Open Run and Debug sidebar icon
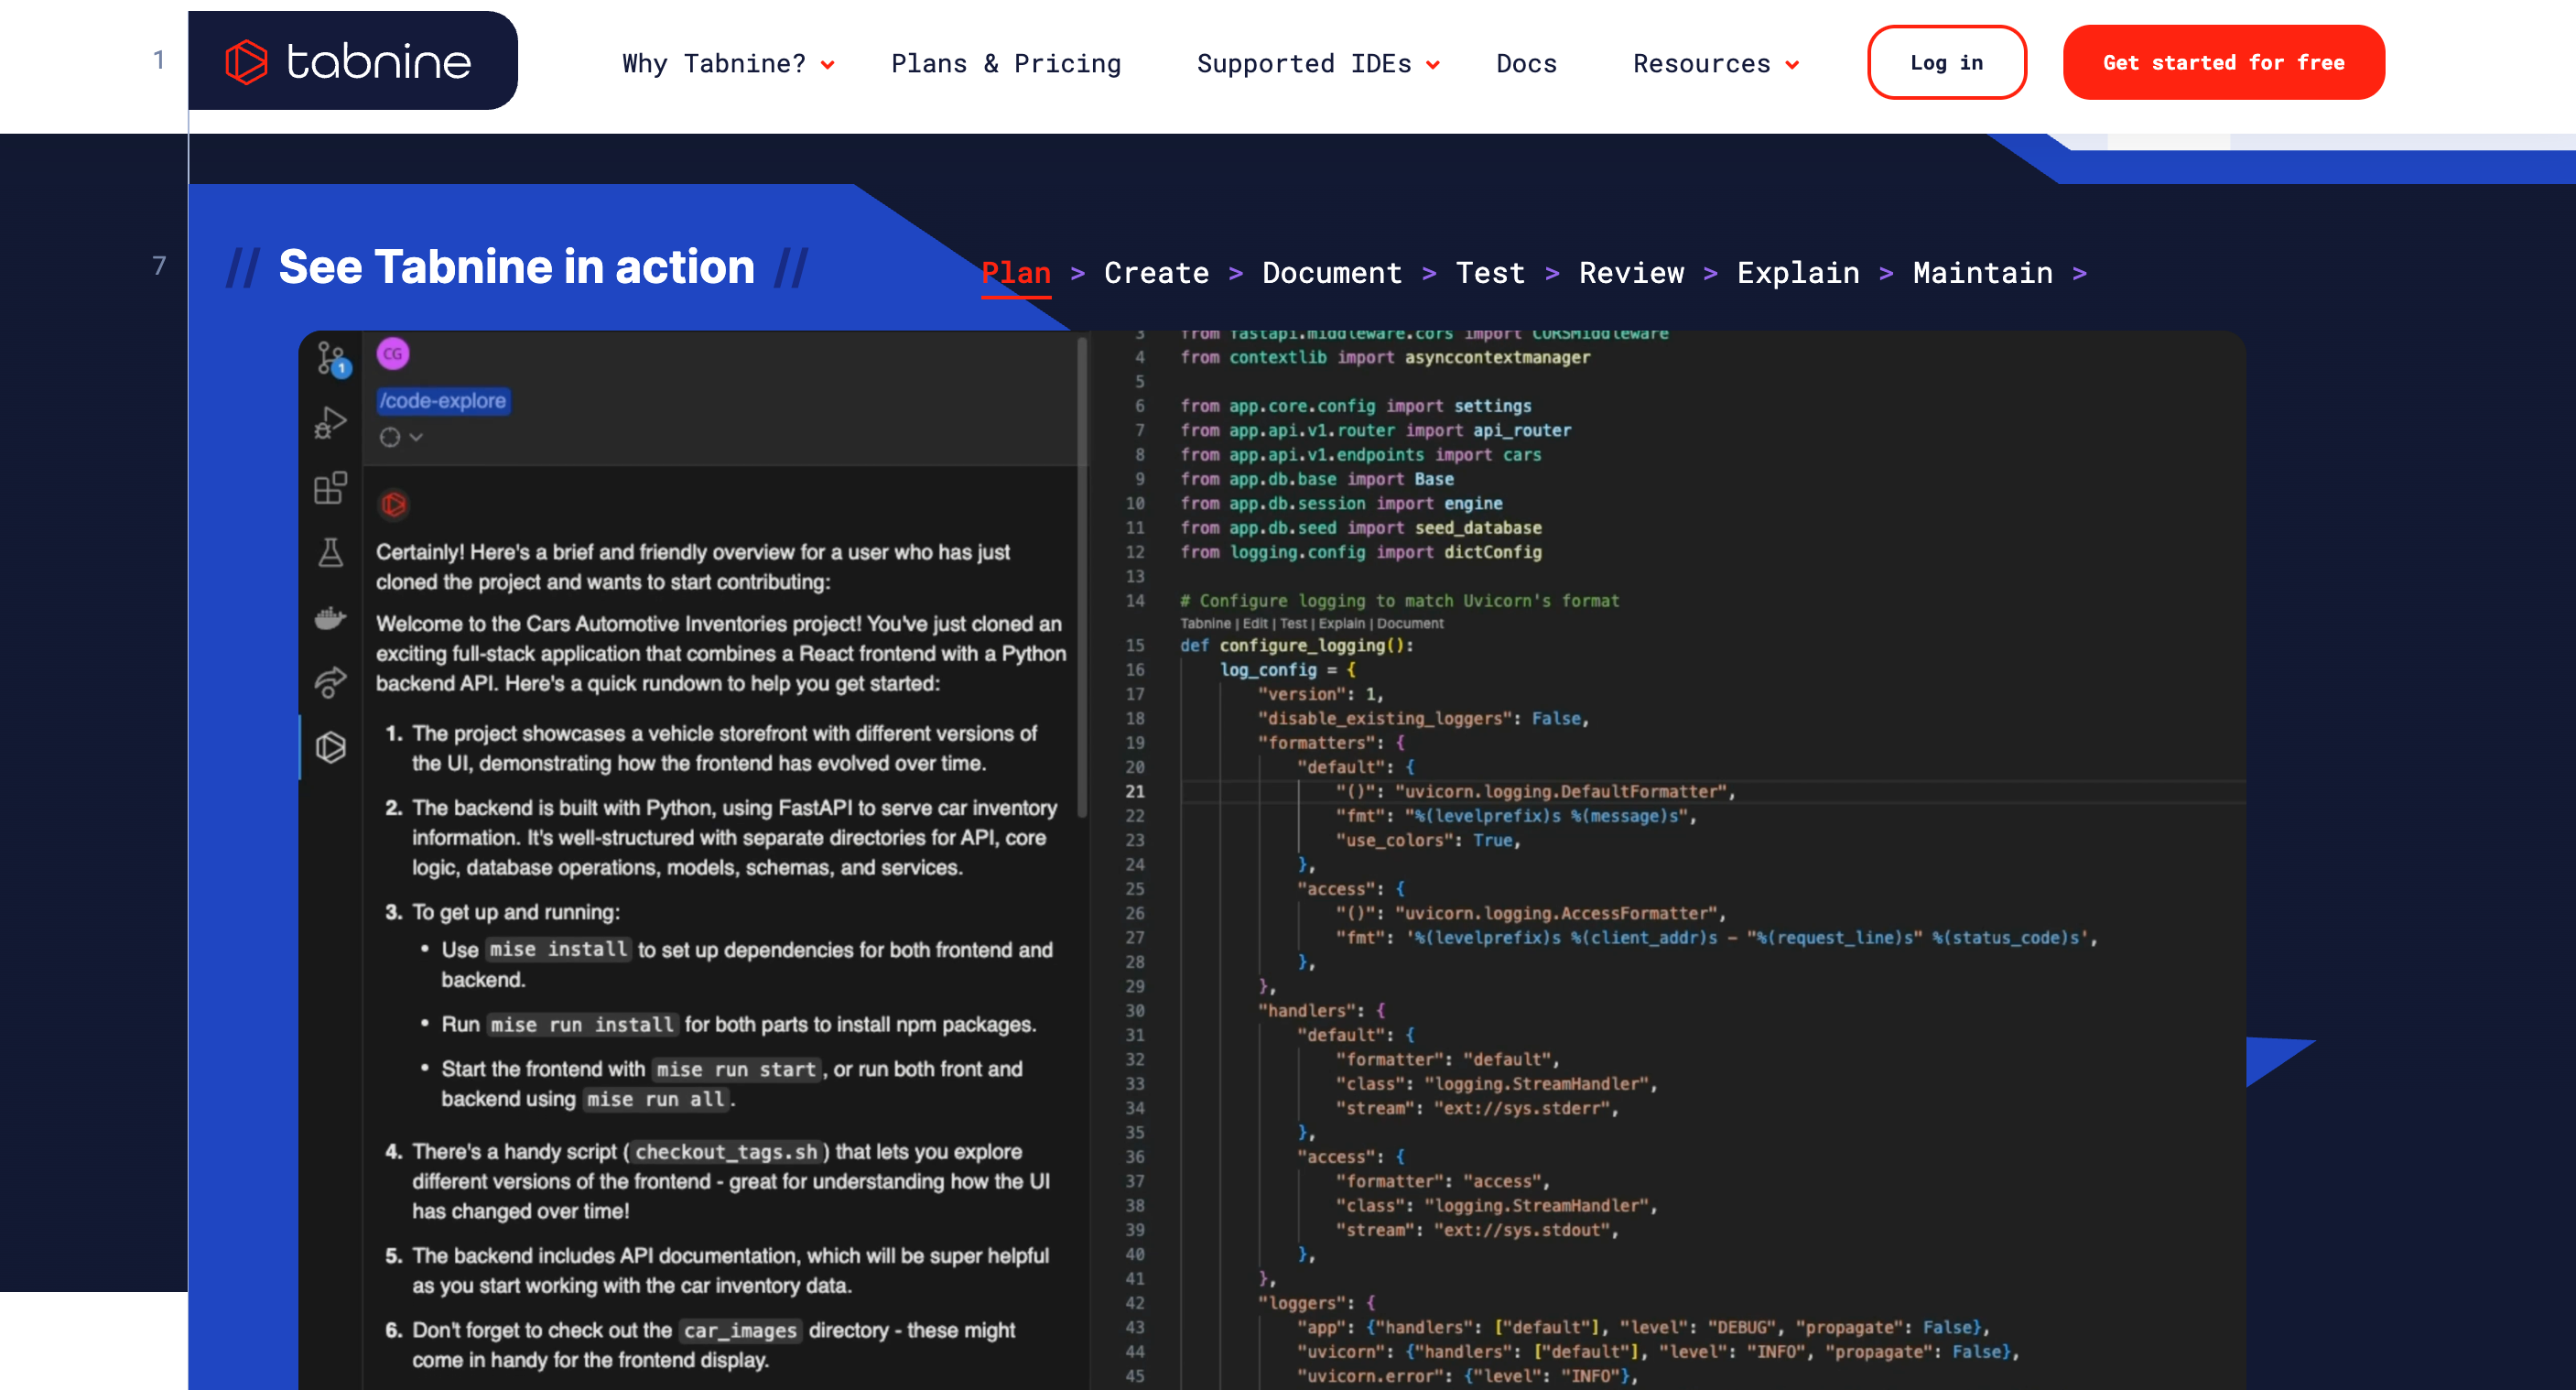The height and width of the screenshot is (1390, 2576). (331, 422)
